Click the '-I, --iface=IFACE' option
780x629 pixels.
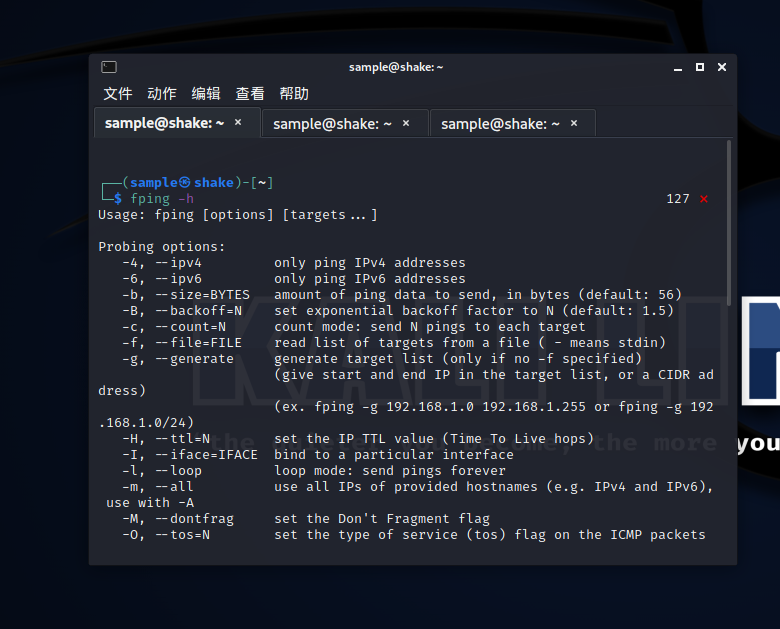pos(190,455)
